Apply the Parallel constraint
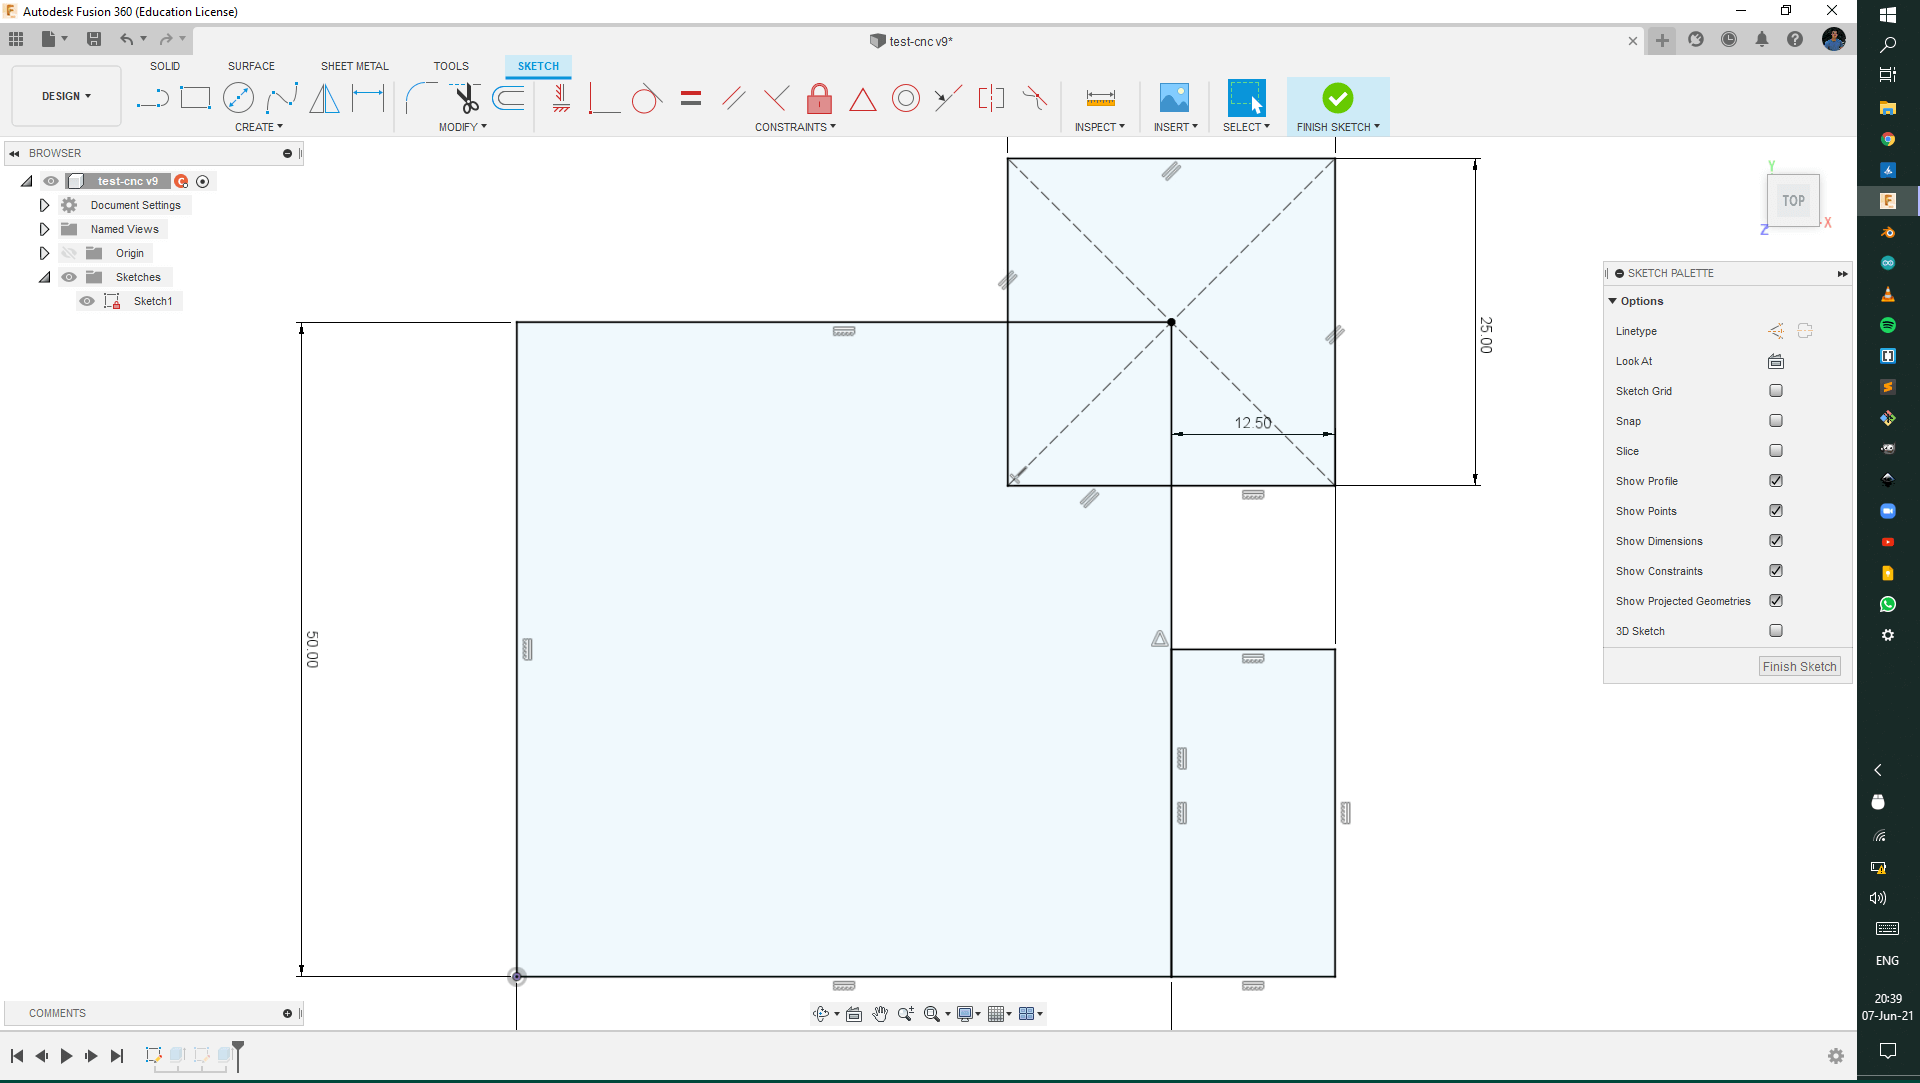The image size is (1920, 1083). 734,98
